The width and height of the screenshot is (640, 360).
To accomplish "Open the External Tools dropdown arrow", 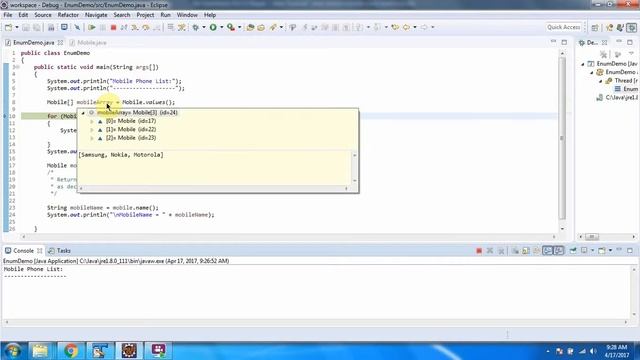I will (240, 27).
